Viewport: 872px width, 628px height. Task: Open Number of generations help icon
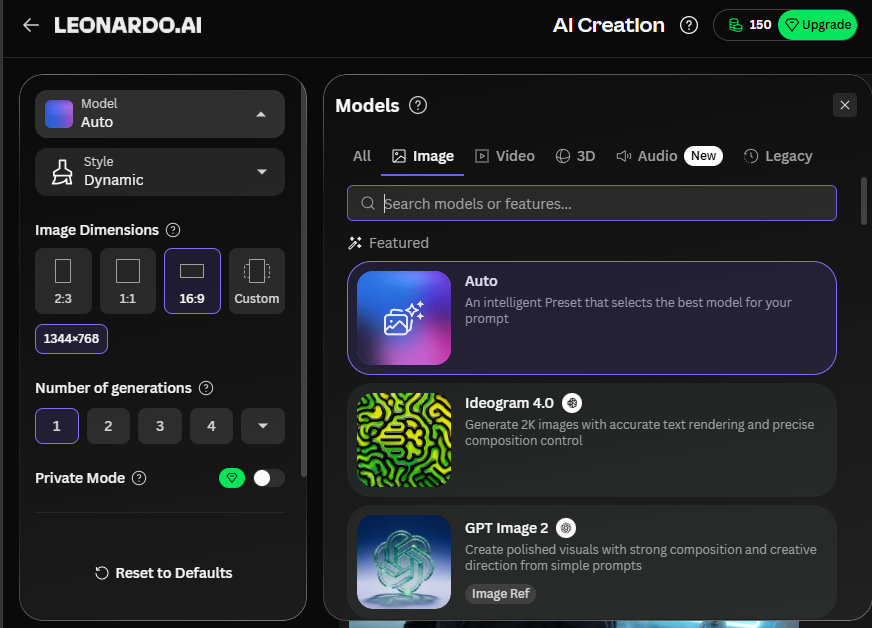tap(206, 388)
